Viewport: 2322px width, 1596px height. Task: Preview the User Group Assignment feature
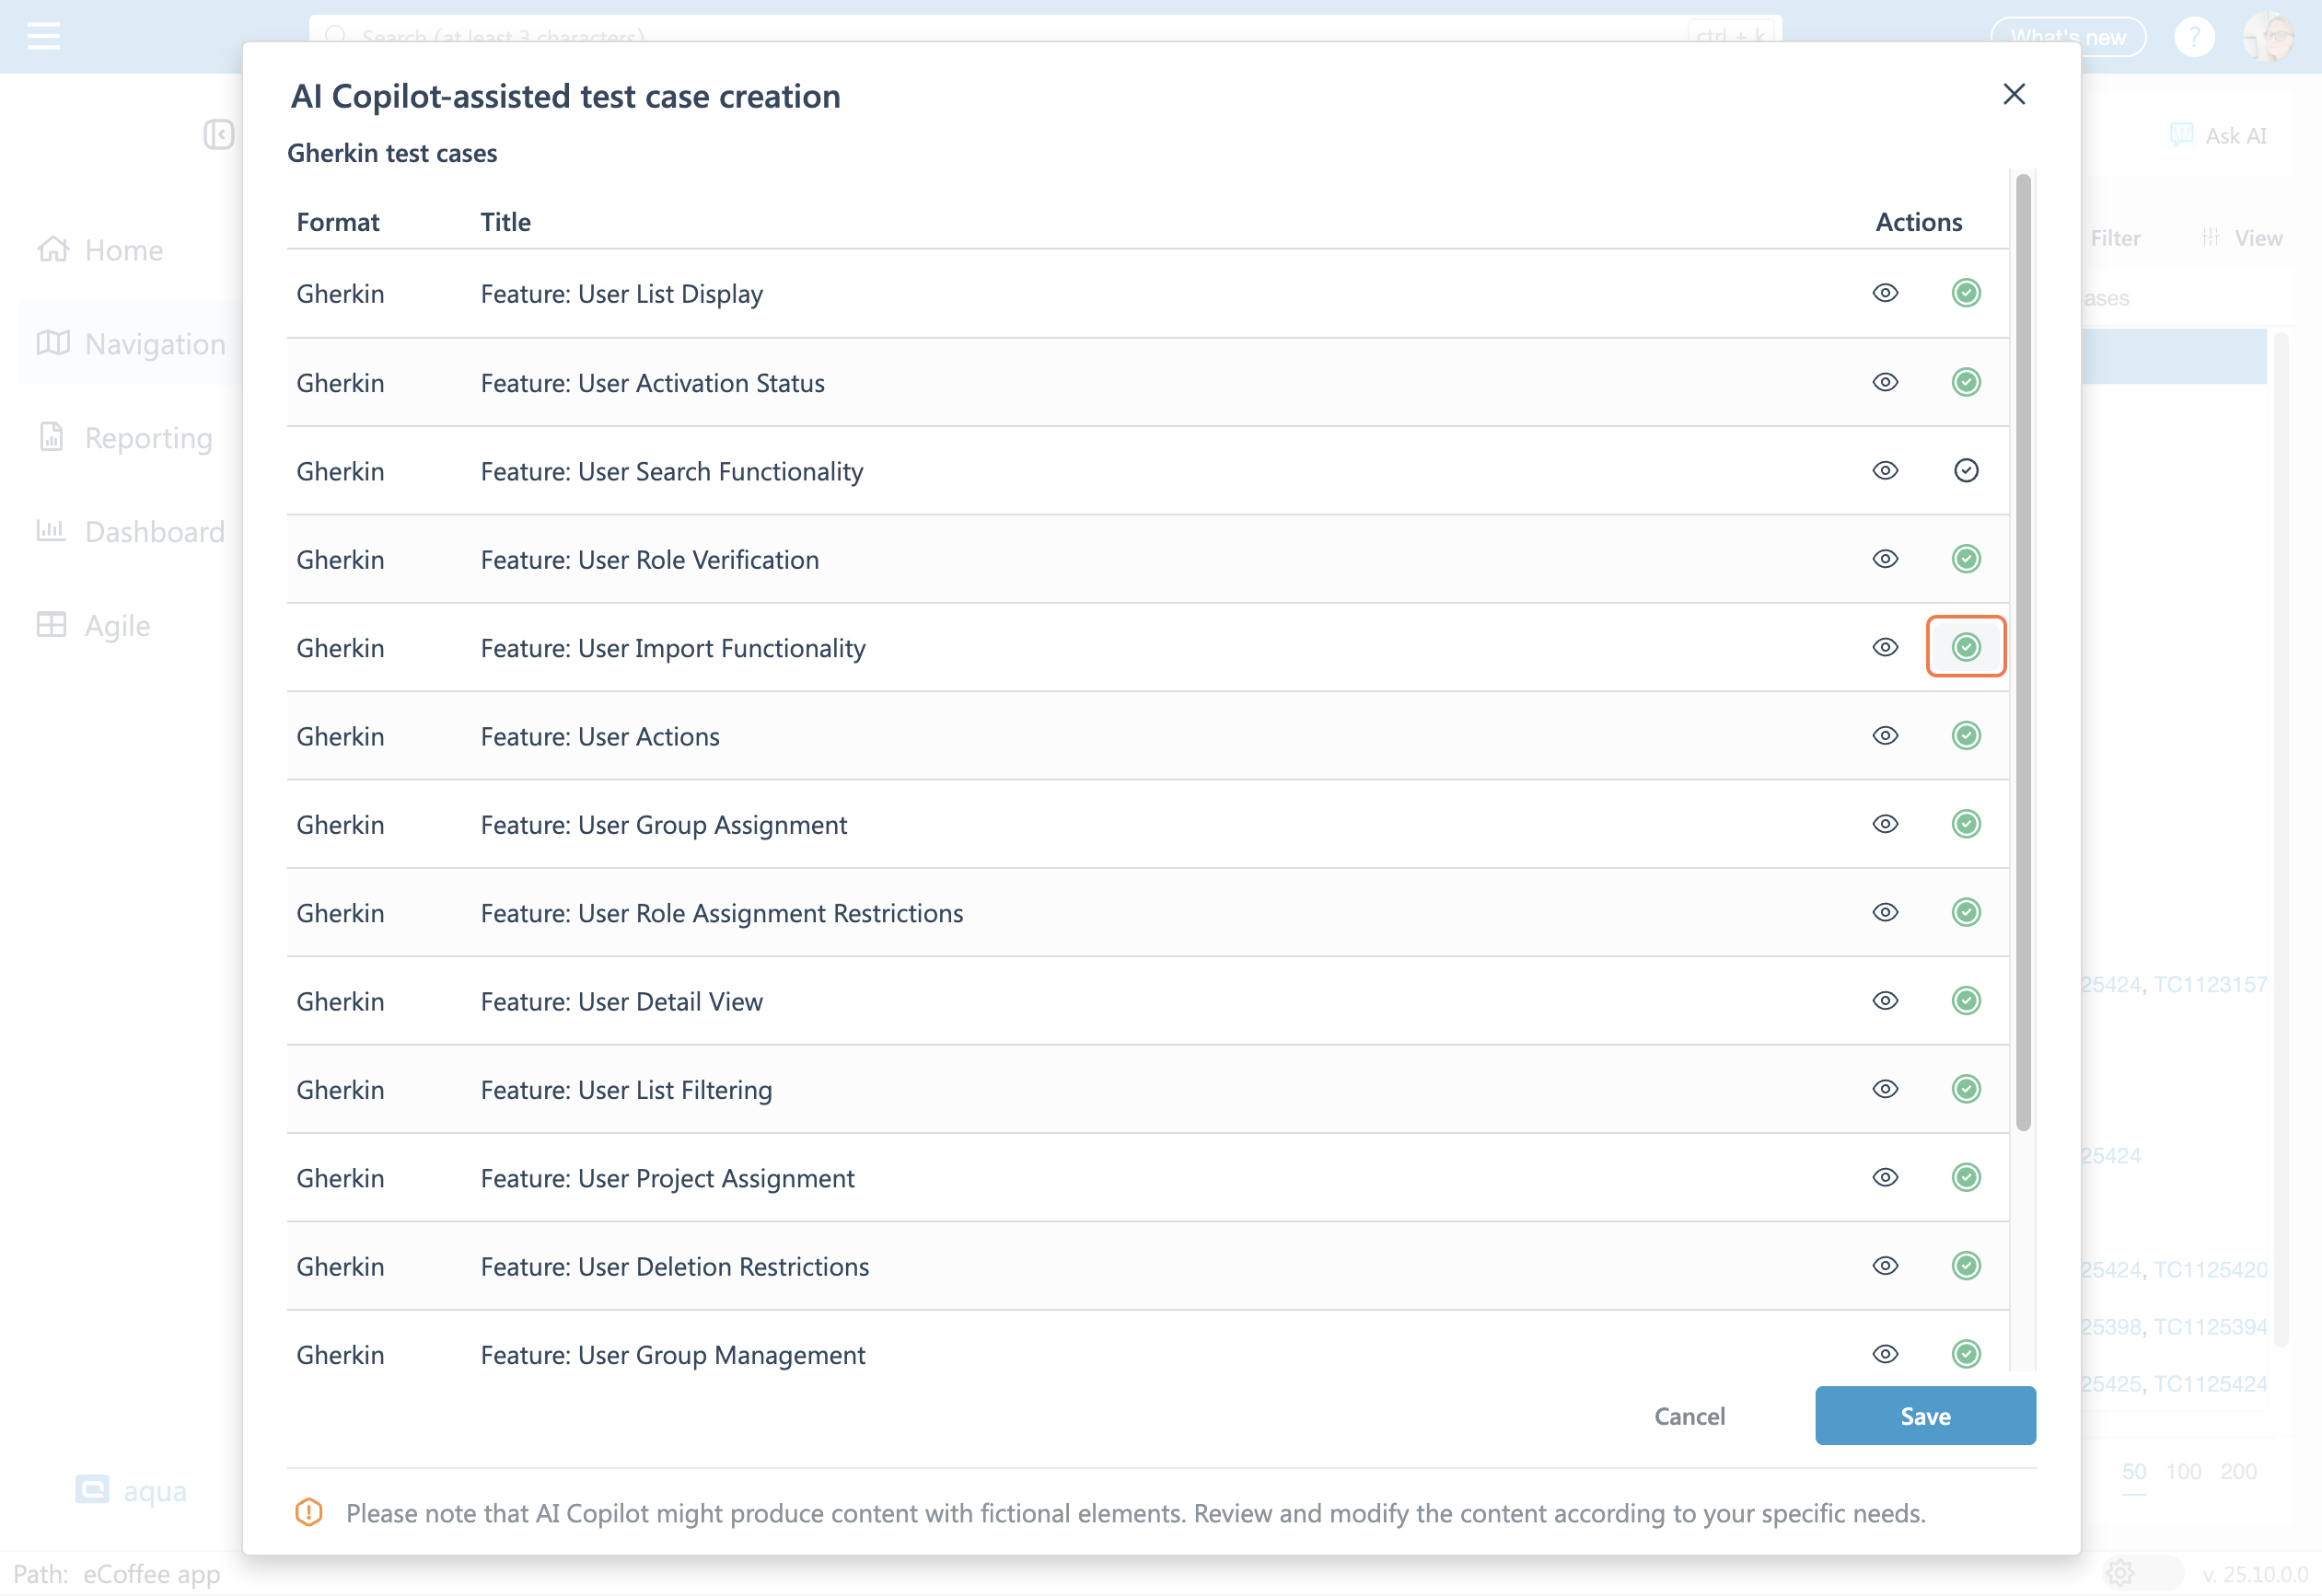pyautogui.click(x=1885, y=824)
